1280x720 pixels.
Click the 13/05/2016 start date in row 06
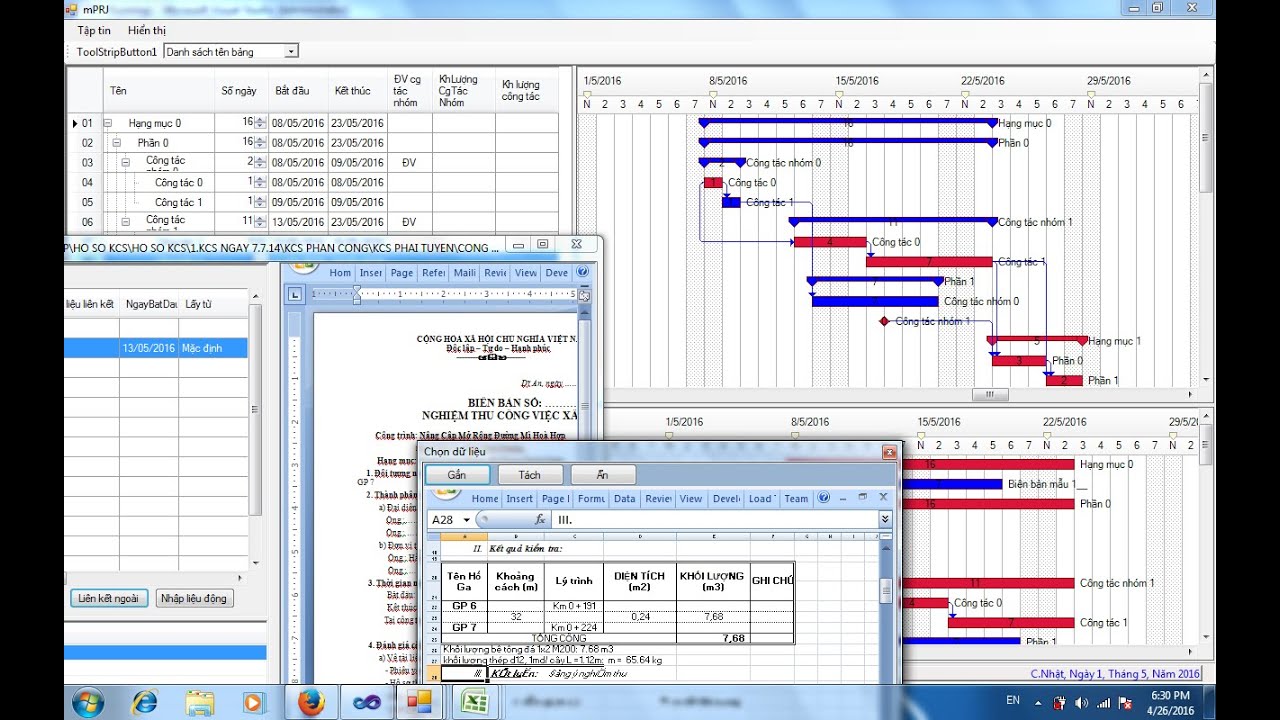pyautogui.click(x=298, y=221)
